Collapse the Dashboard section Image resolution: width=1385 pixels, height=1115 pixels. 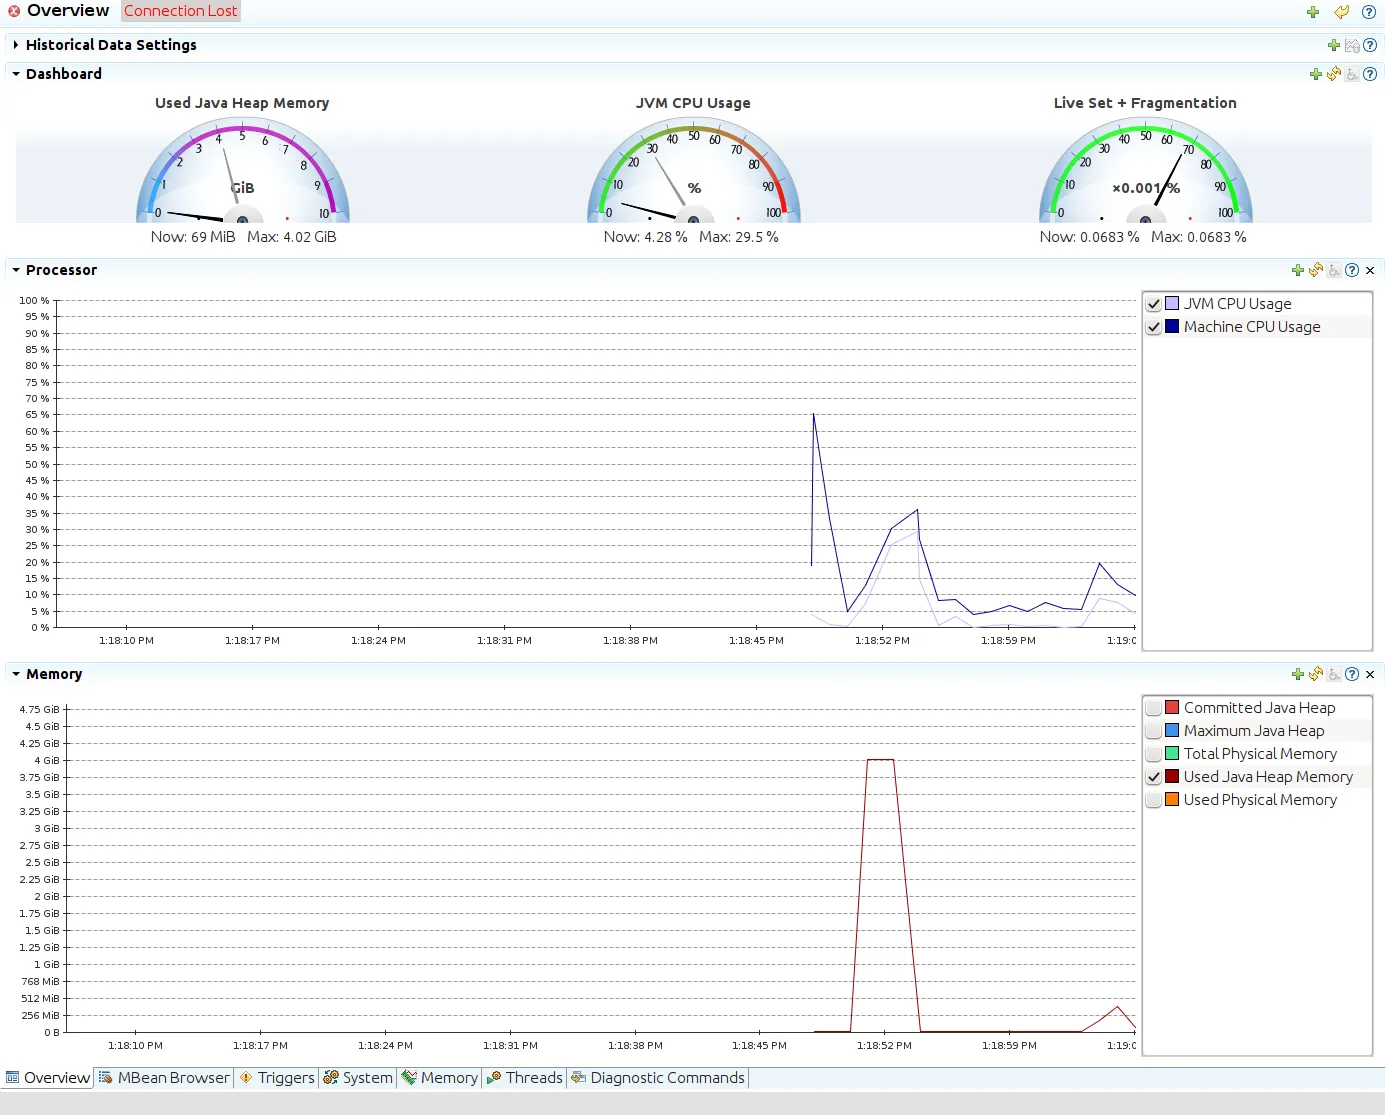[x=16, y=74]
